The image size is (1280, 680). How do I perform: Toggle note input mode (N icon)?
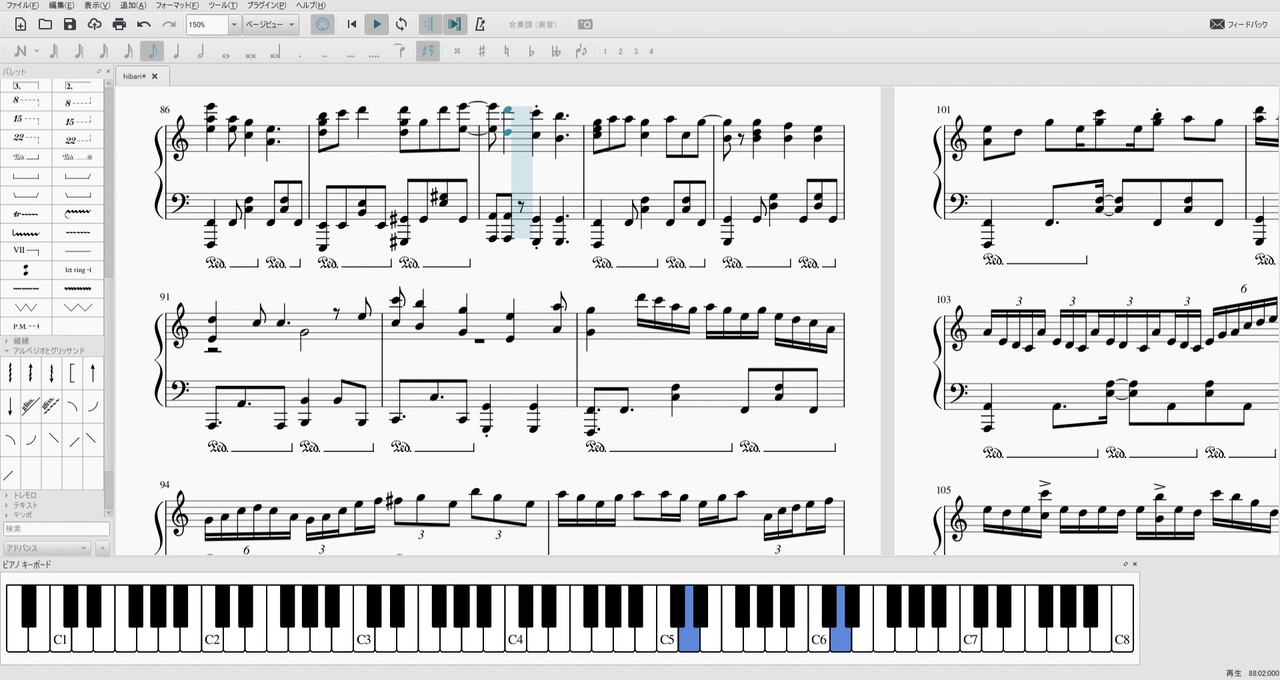tap(20, 51)
